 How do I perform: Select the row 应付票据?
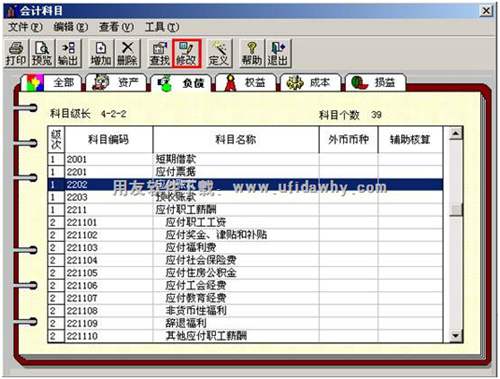click(x=245, y=172)
